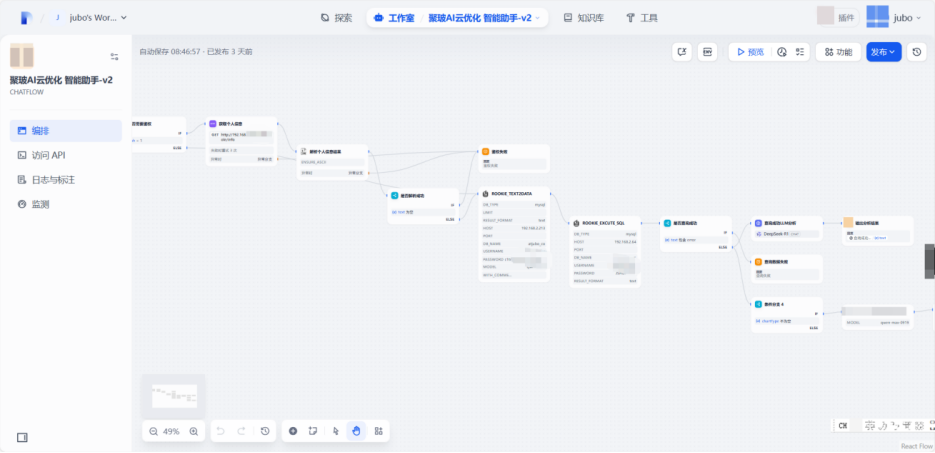Select 访问 API in the sidebar
This screenshot has height=453, width=935.
pyautogui.click(x=48, y=155)
